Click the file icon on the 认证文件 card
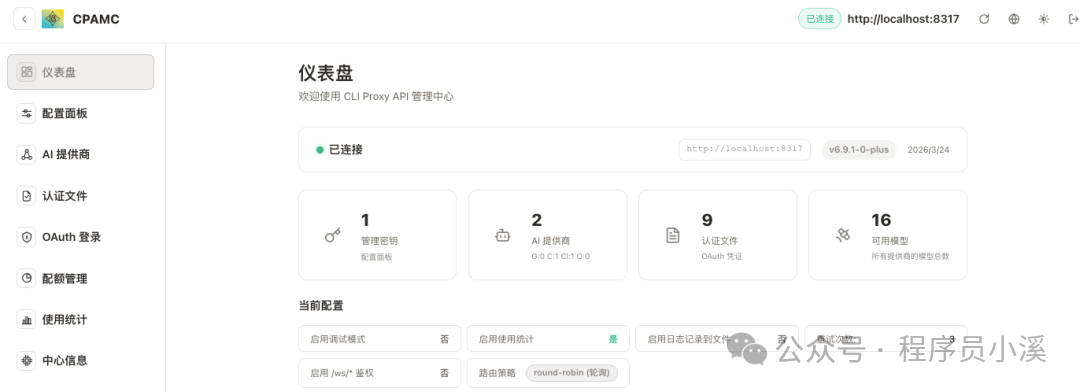 (673, 236)
